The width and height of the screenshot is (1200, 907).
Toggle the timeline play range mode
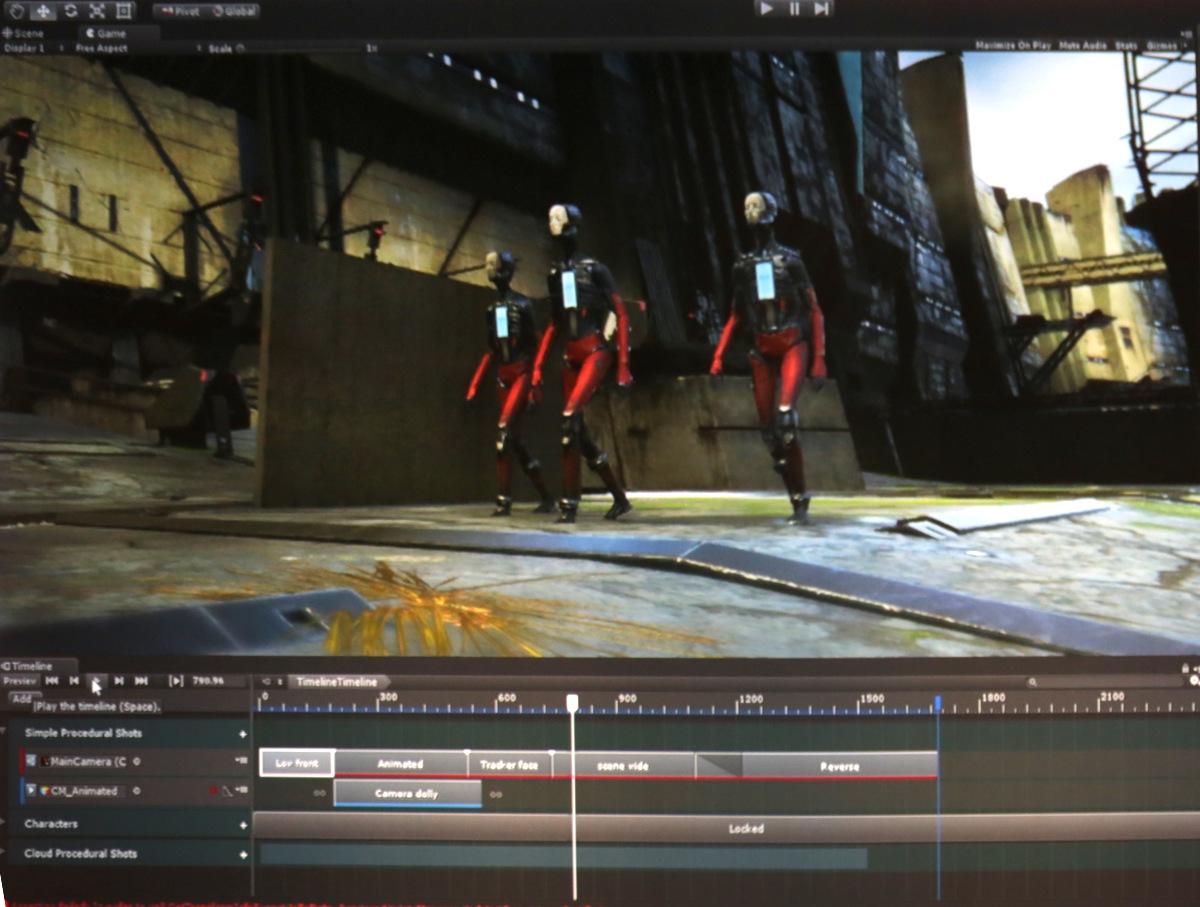tap(176, 681)
